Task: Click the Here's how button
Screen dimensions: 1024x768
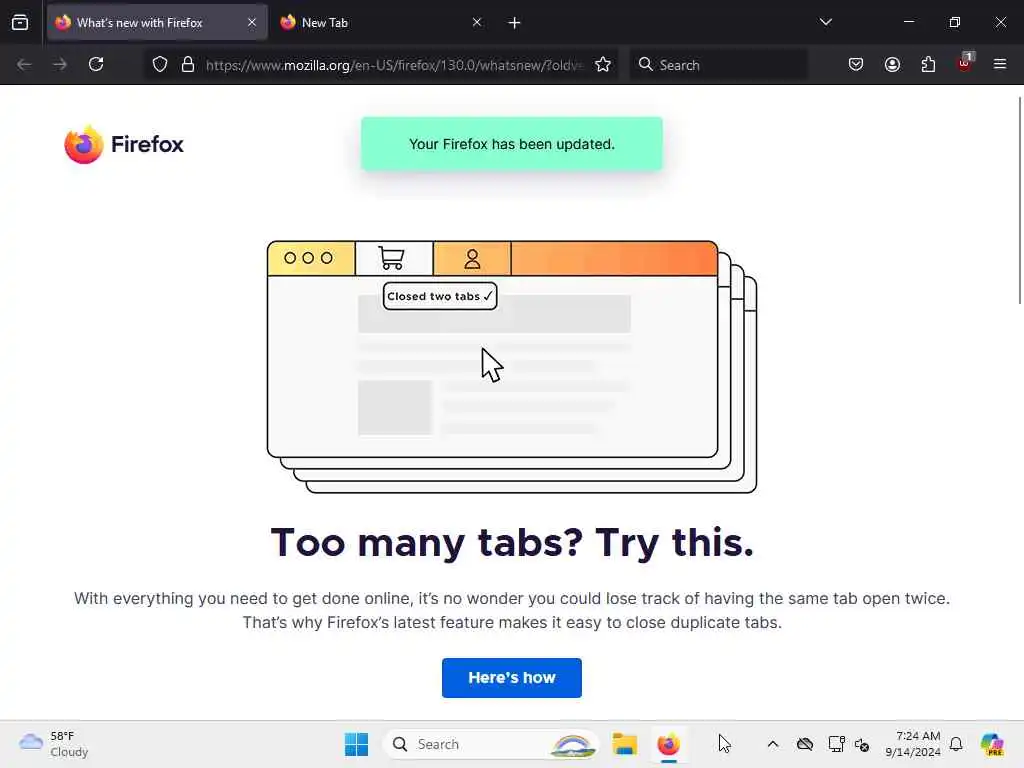Action: click(511, 678)
